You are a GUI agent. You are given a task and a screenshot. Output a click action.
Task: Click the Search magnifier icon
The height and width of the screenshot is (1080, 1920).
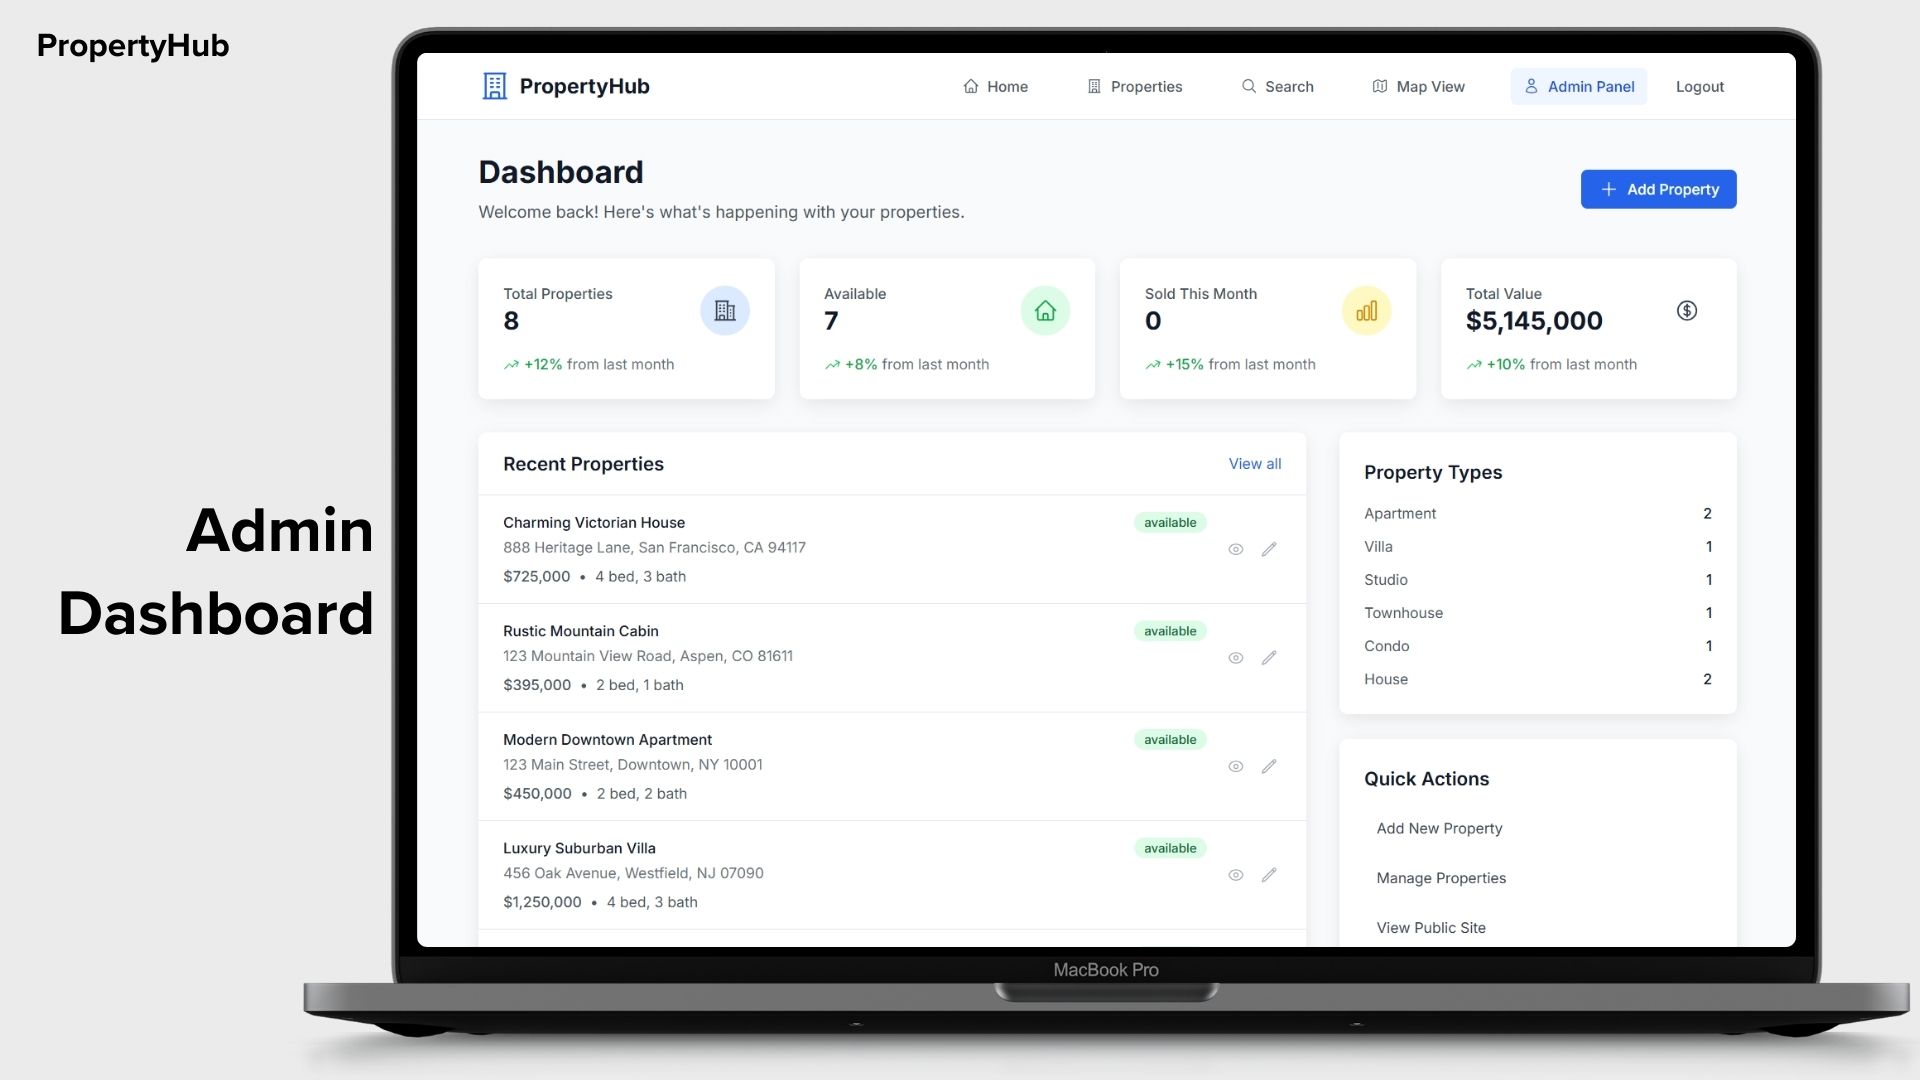click(1247, 87)
